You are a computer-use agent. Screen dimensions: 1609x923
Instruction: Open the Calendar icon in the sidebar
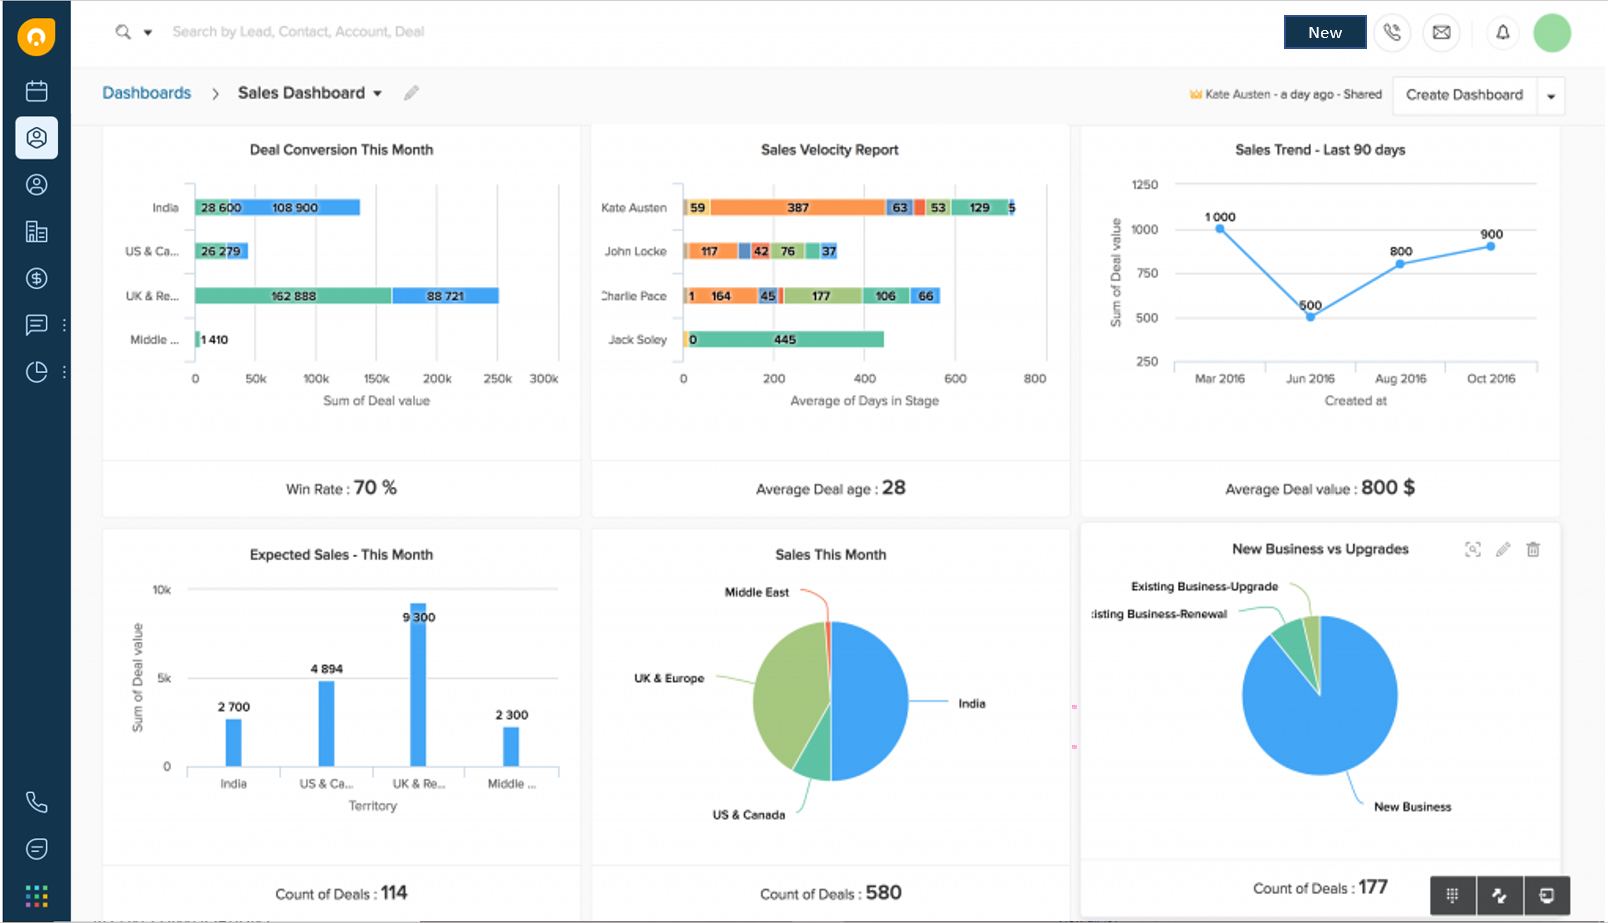[36, 91]
